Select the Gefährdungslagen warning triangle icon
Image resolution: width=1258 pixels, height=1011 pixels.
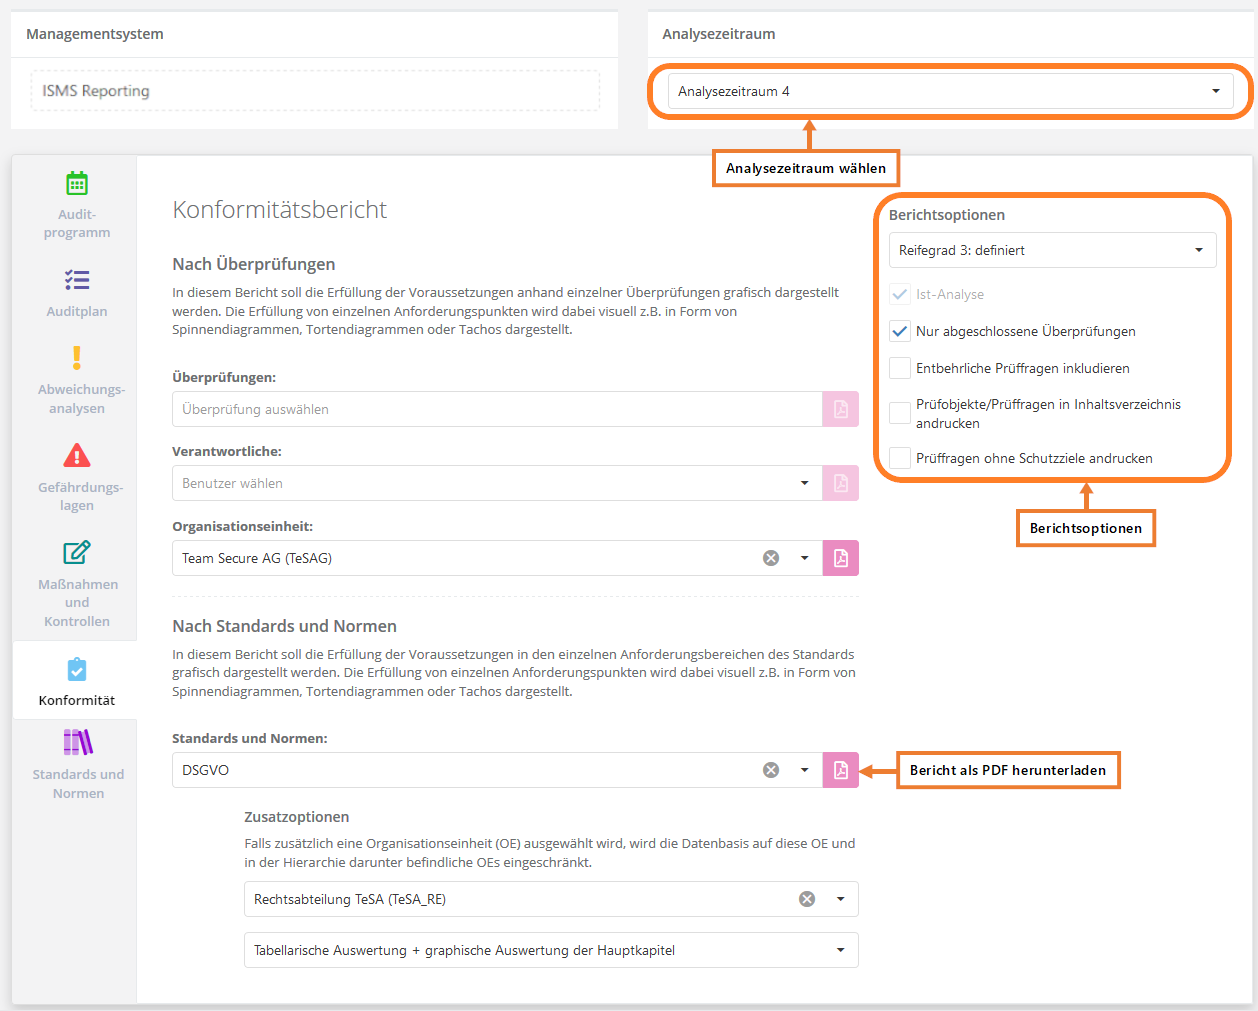(x=77, y=456)
